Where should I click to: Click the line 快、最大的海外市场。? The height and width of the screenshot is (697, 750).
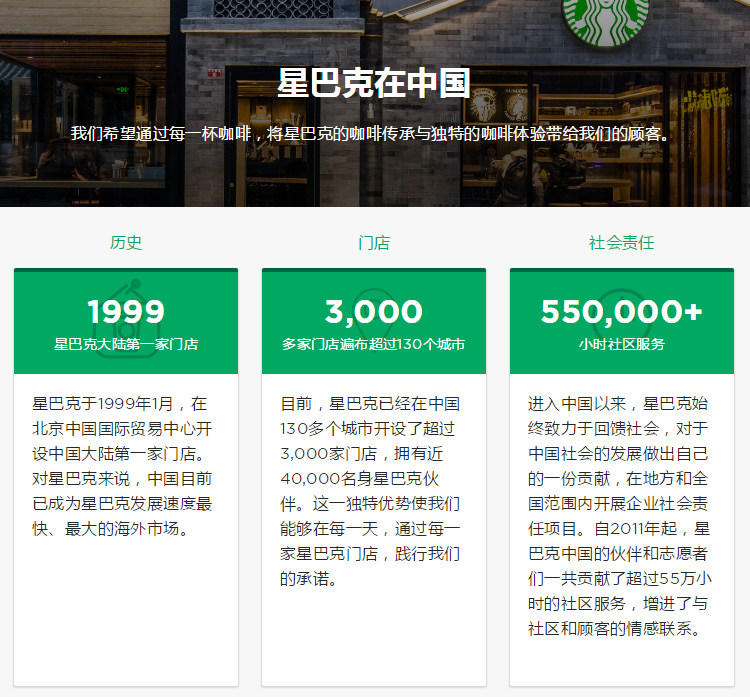110,529
